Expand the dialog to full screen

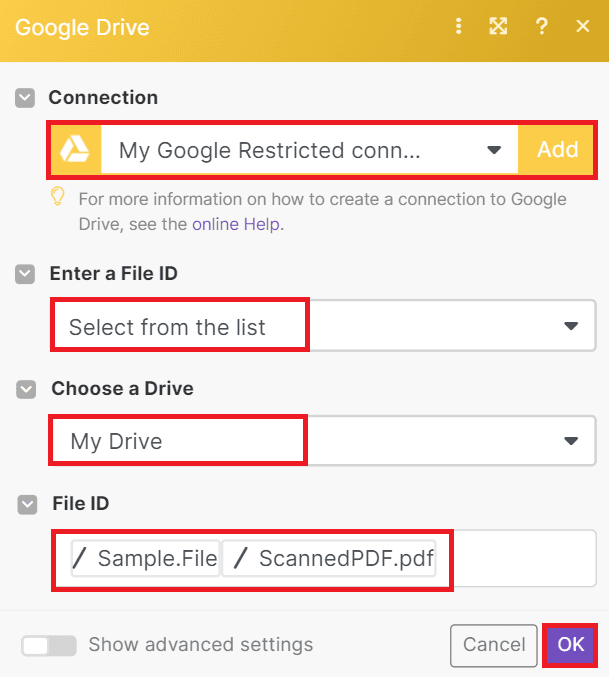coord(498,27)
